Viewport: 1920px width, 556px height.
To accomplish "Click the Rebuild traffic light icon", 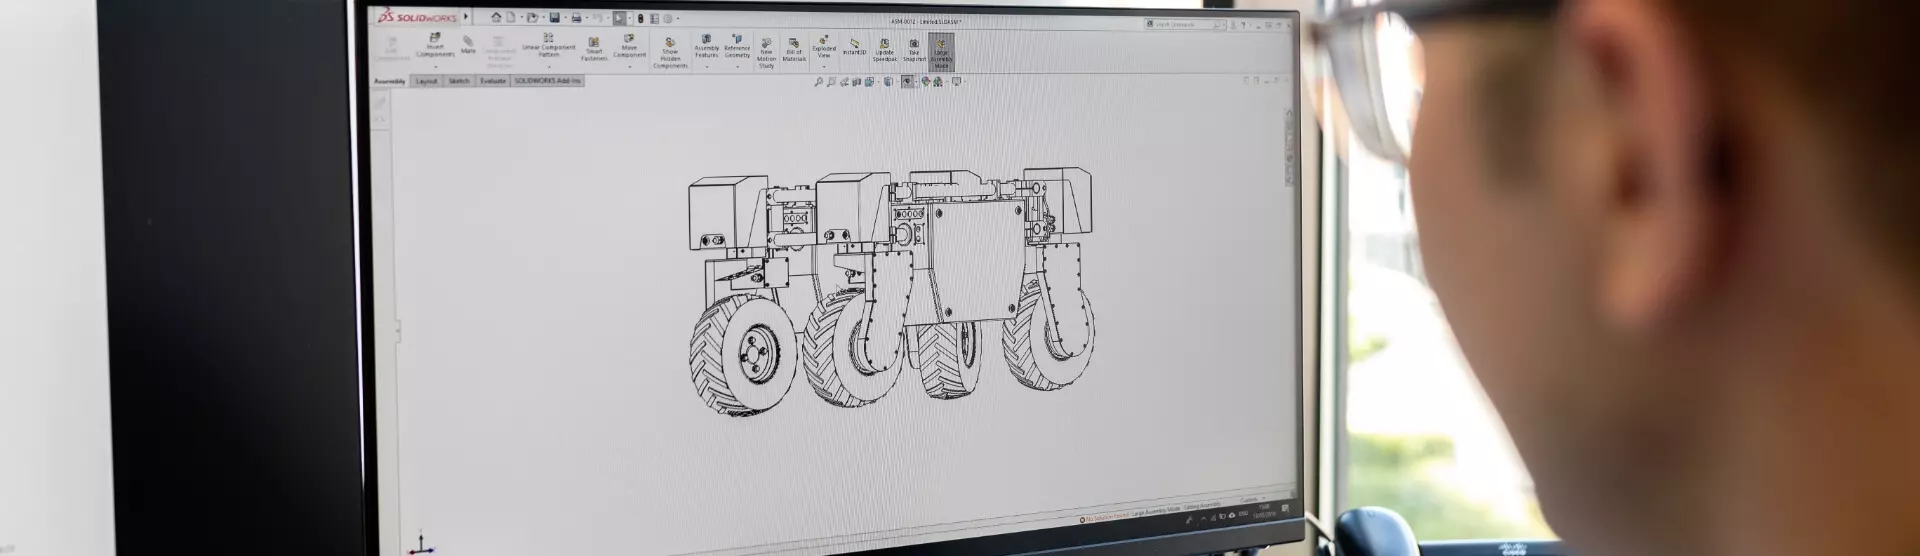I will pos(640,18).
